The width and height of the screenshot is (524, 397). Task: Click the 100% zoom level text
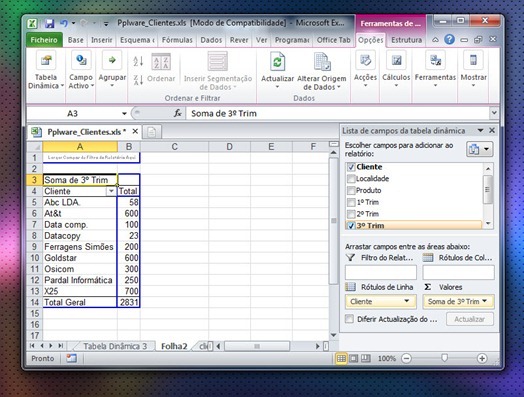click(x=387, y=359)
